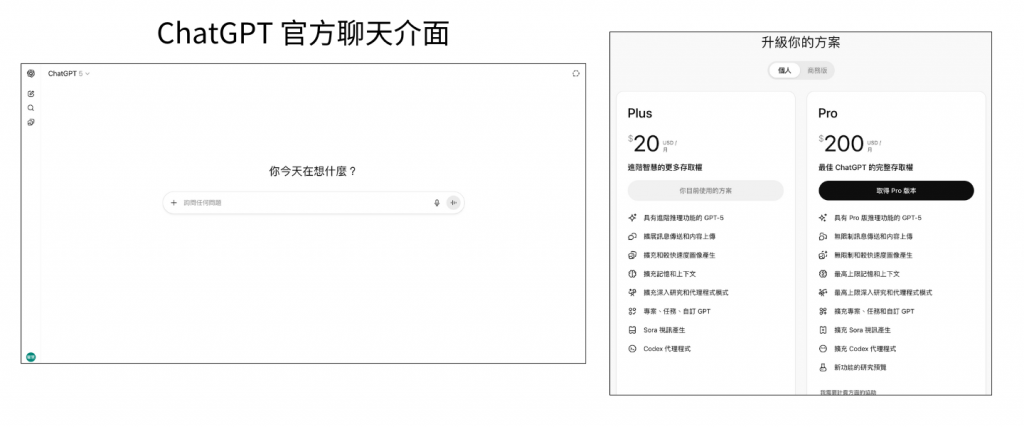Click the flask icon beside 新功能的研究預覽
The width and height of the screenshot is (1024, 427).
click(823, 368)
